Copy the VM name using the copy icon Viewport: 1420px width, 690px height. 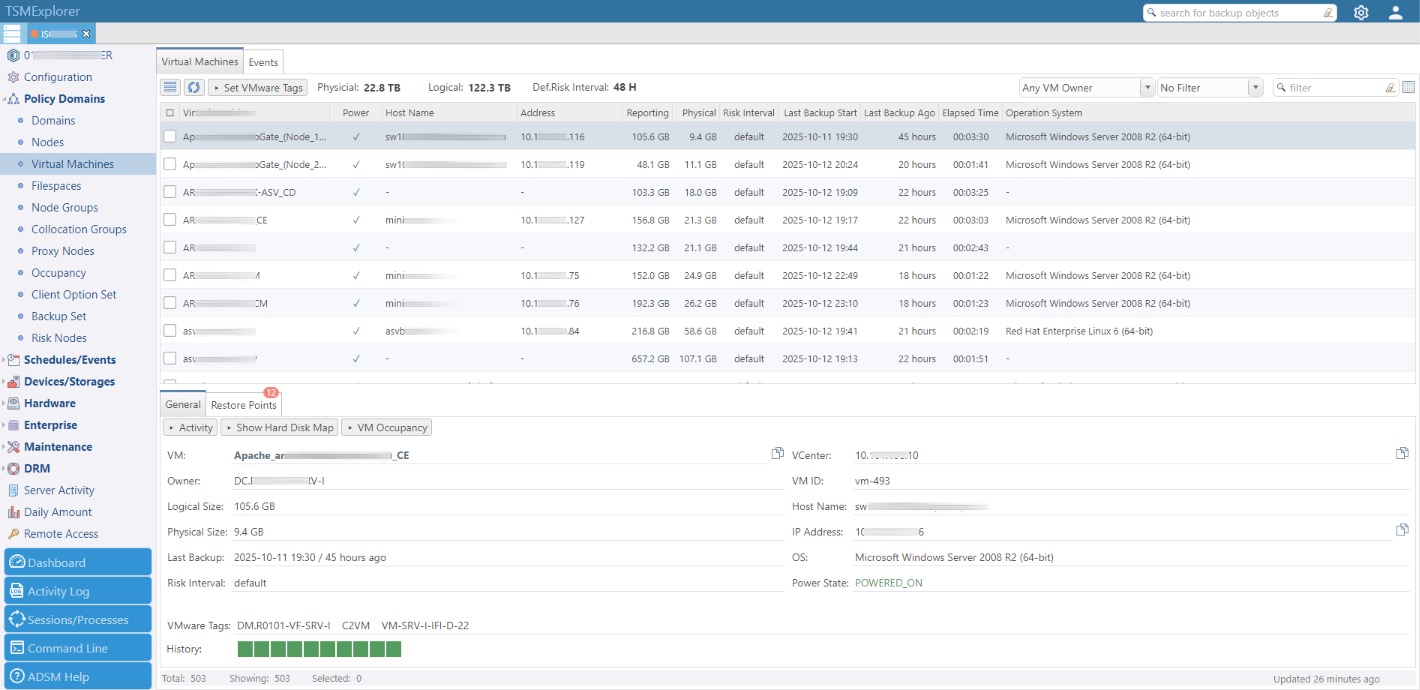tap(777, 454)
